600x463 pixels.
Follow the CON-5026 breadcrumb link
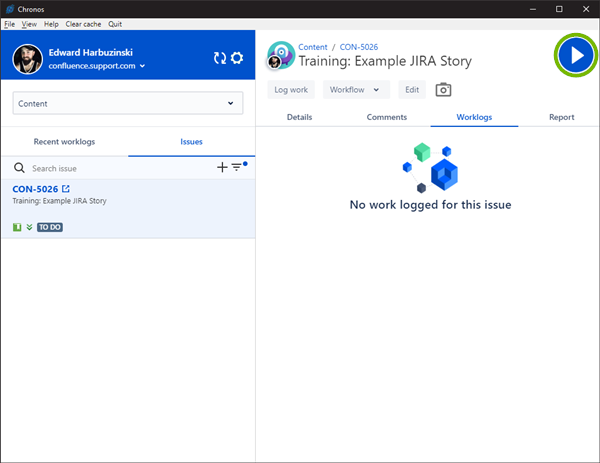[x=359, y=47]
